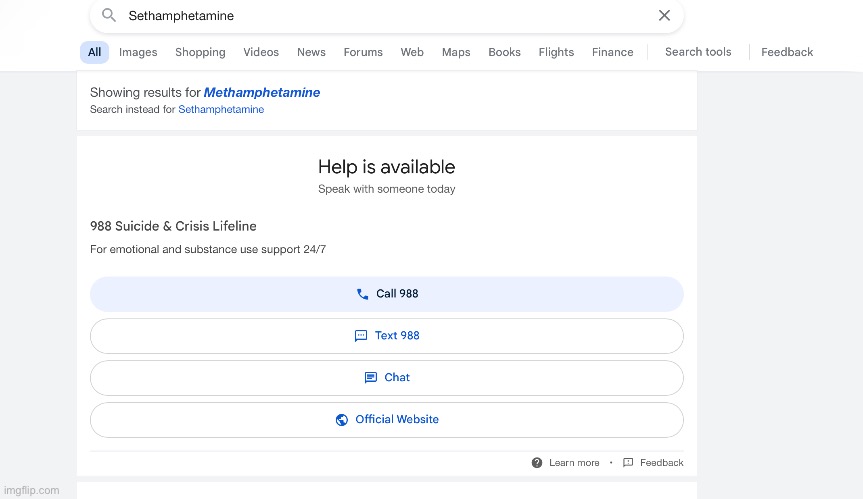Start a Chat with the lifeline
Image resolution: width=863 pixels, height=499 pixels.
click(x=387, y=378)
